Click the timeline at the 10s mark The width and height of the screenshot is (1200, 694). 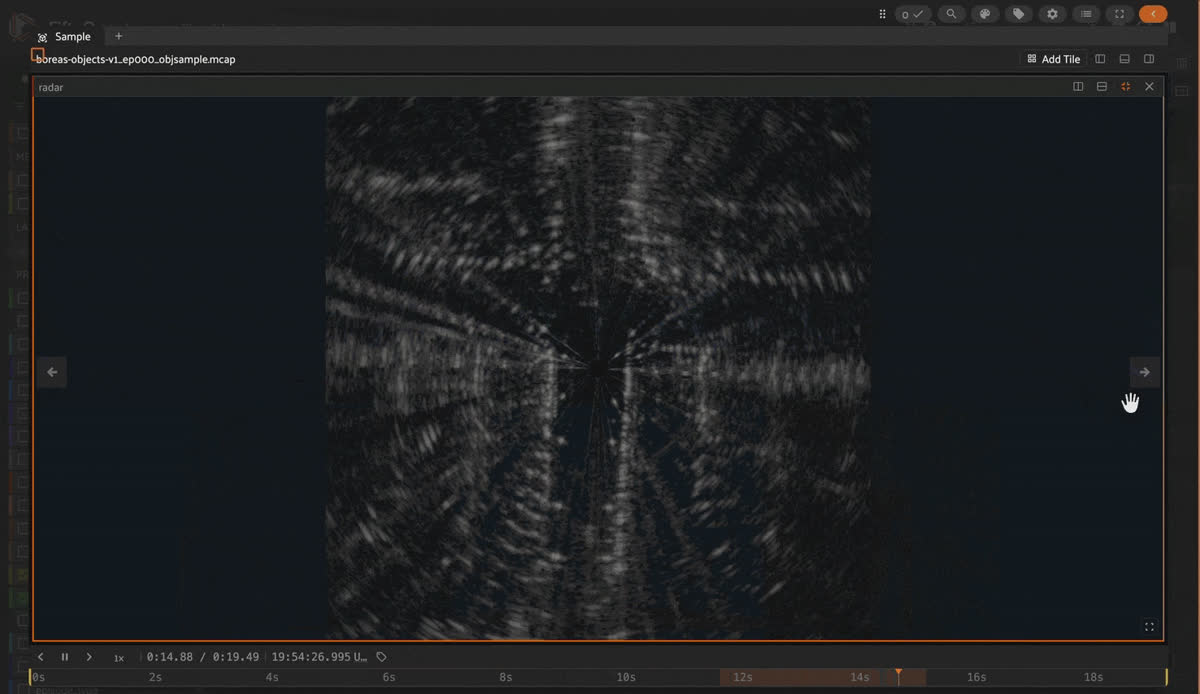[x=626, y=677]
